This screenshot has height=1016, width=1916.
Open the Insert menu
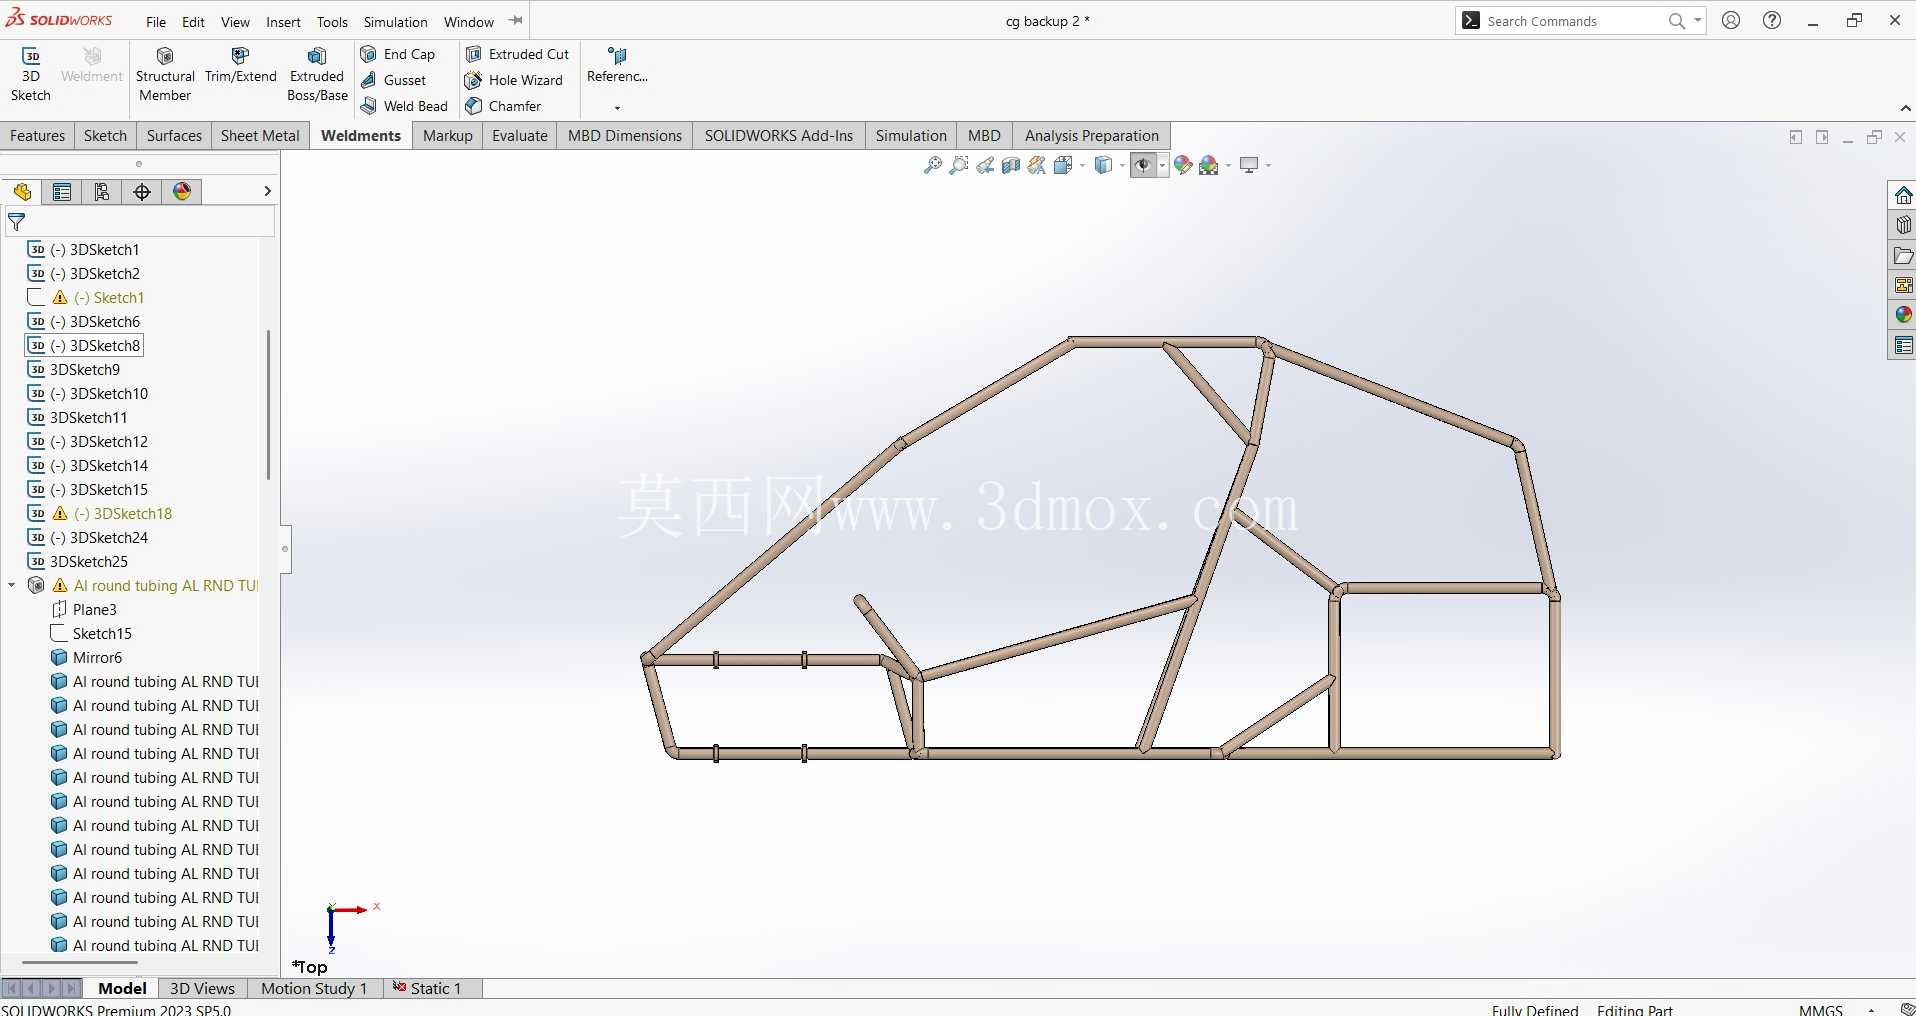point(283,21)
